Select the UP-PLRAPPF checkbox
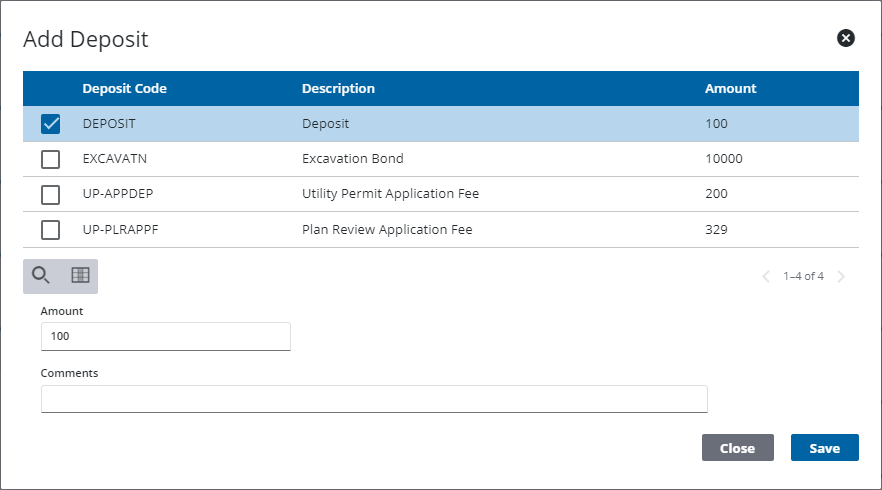The image size is (882, 490). [x=51, y=230]
